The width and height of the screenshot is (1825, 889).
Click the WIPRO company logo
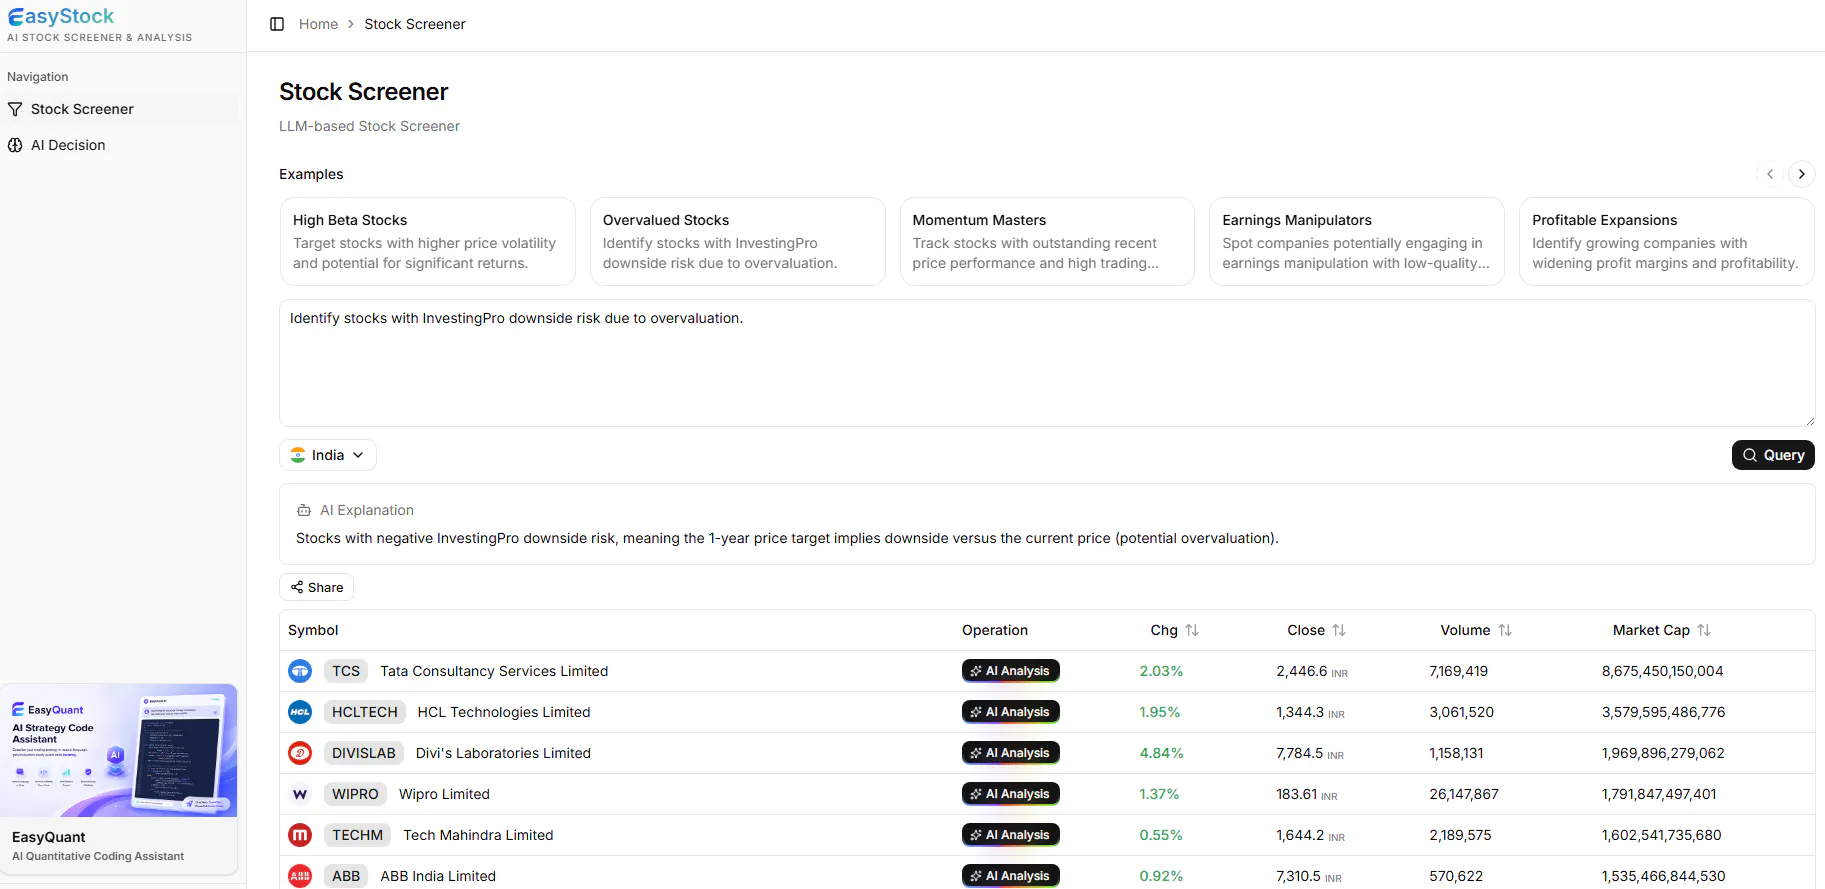coord(300,794)
